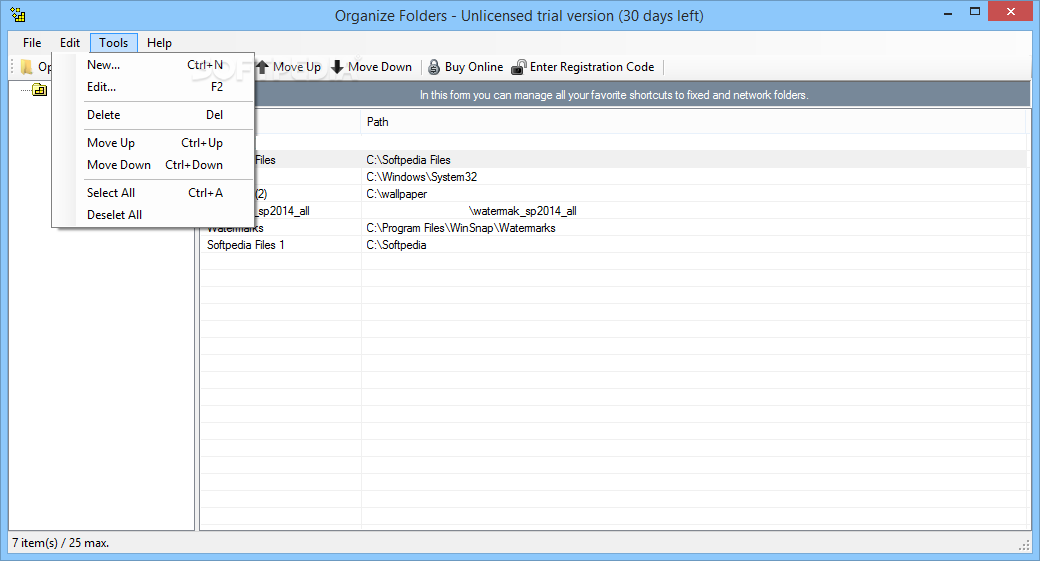
Task: Click the Buy Online padlock icon
Action: (x=434, y=67)
